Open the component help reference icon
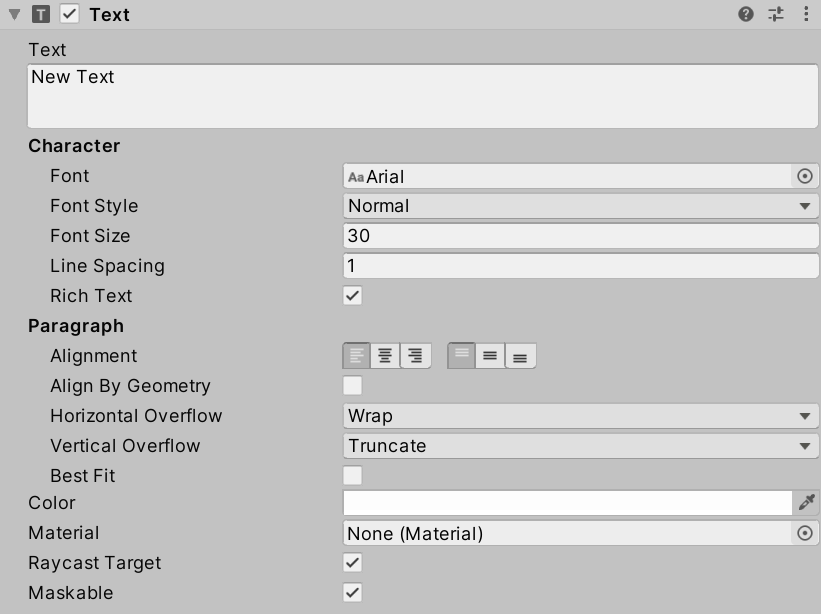The width and height of the screenshot is (821, 614). click(746, 14)
